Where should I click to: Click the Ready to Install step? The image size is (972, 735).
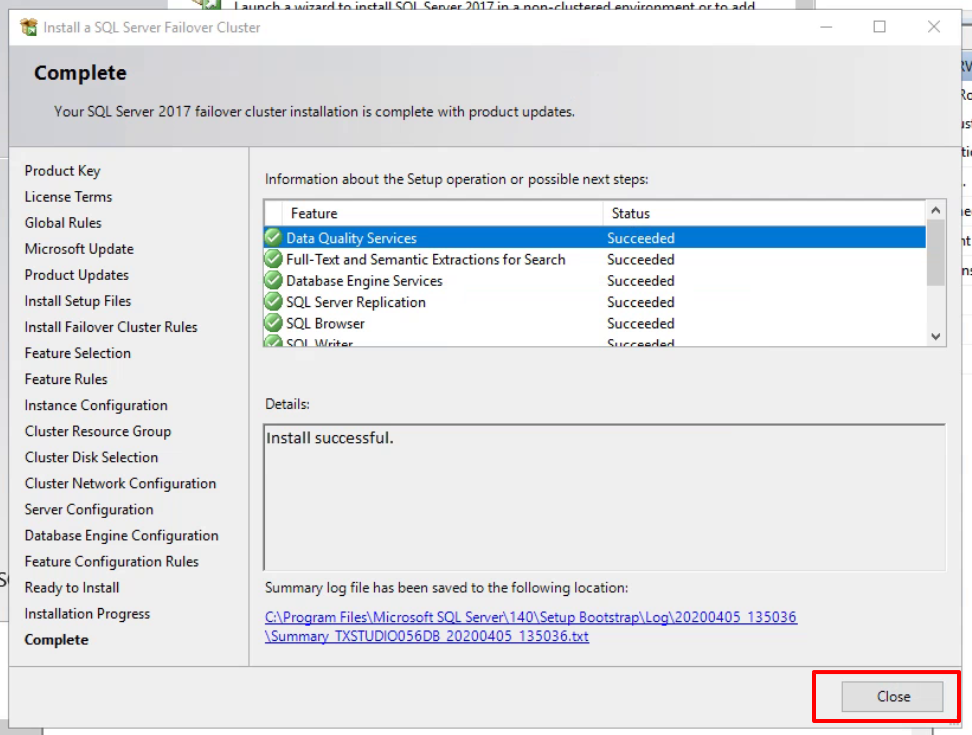pyautogui.click(x=72, y=587)
